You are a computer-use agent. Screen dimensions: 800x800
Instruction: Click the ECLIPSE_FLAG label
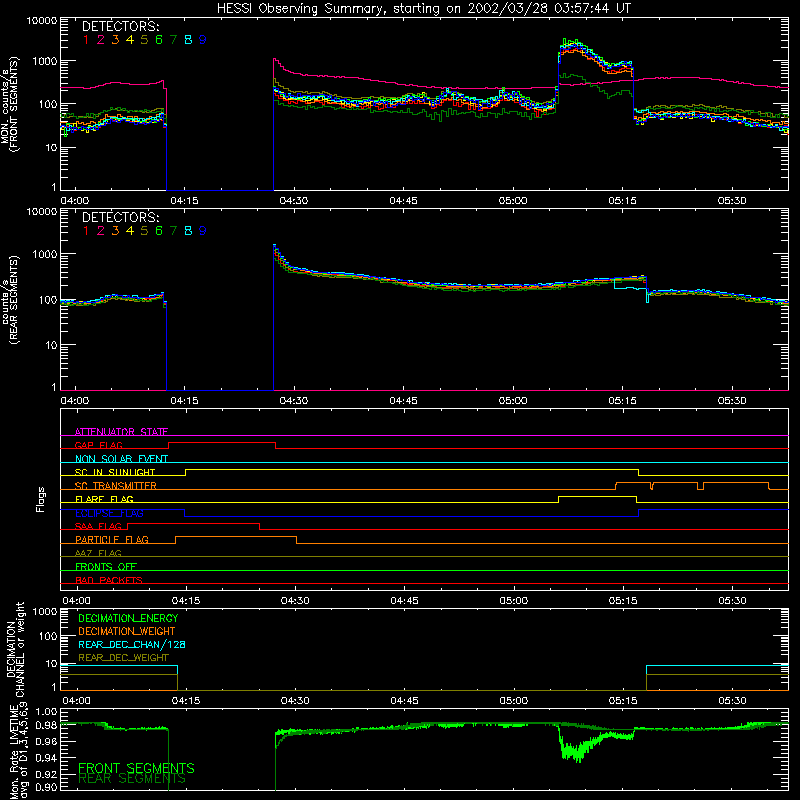pos(109,513)
